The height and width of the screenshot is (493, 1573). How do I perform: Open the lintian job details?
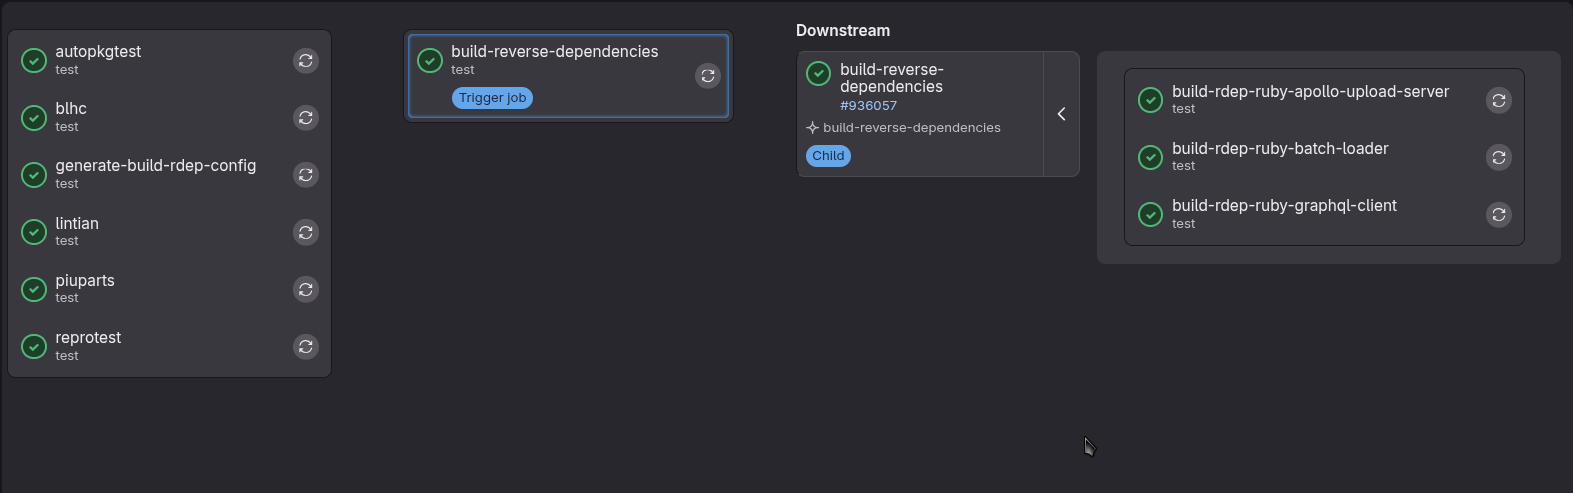[77, 224]
